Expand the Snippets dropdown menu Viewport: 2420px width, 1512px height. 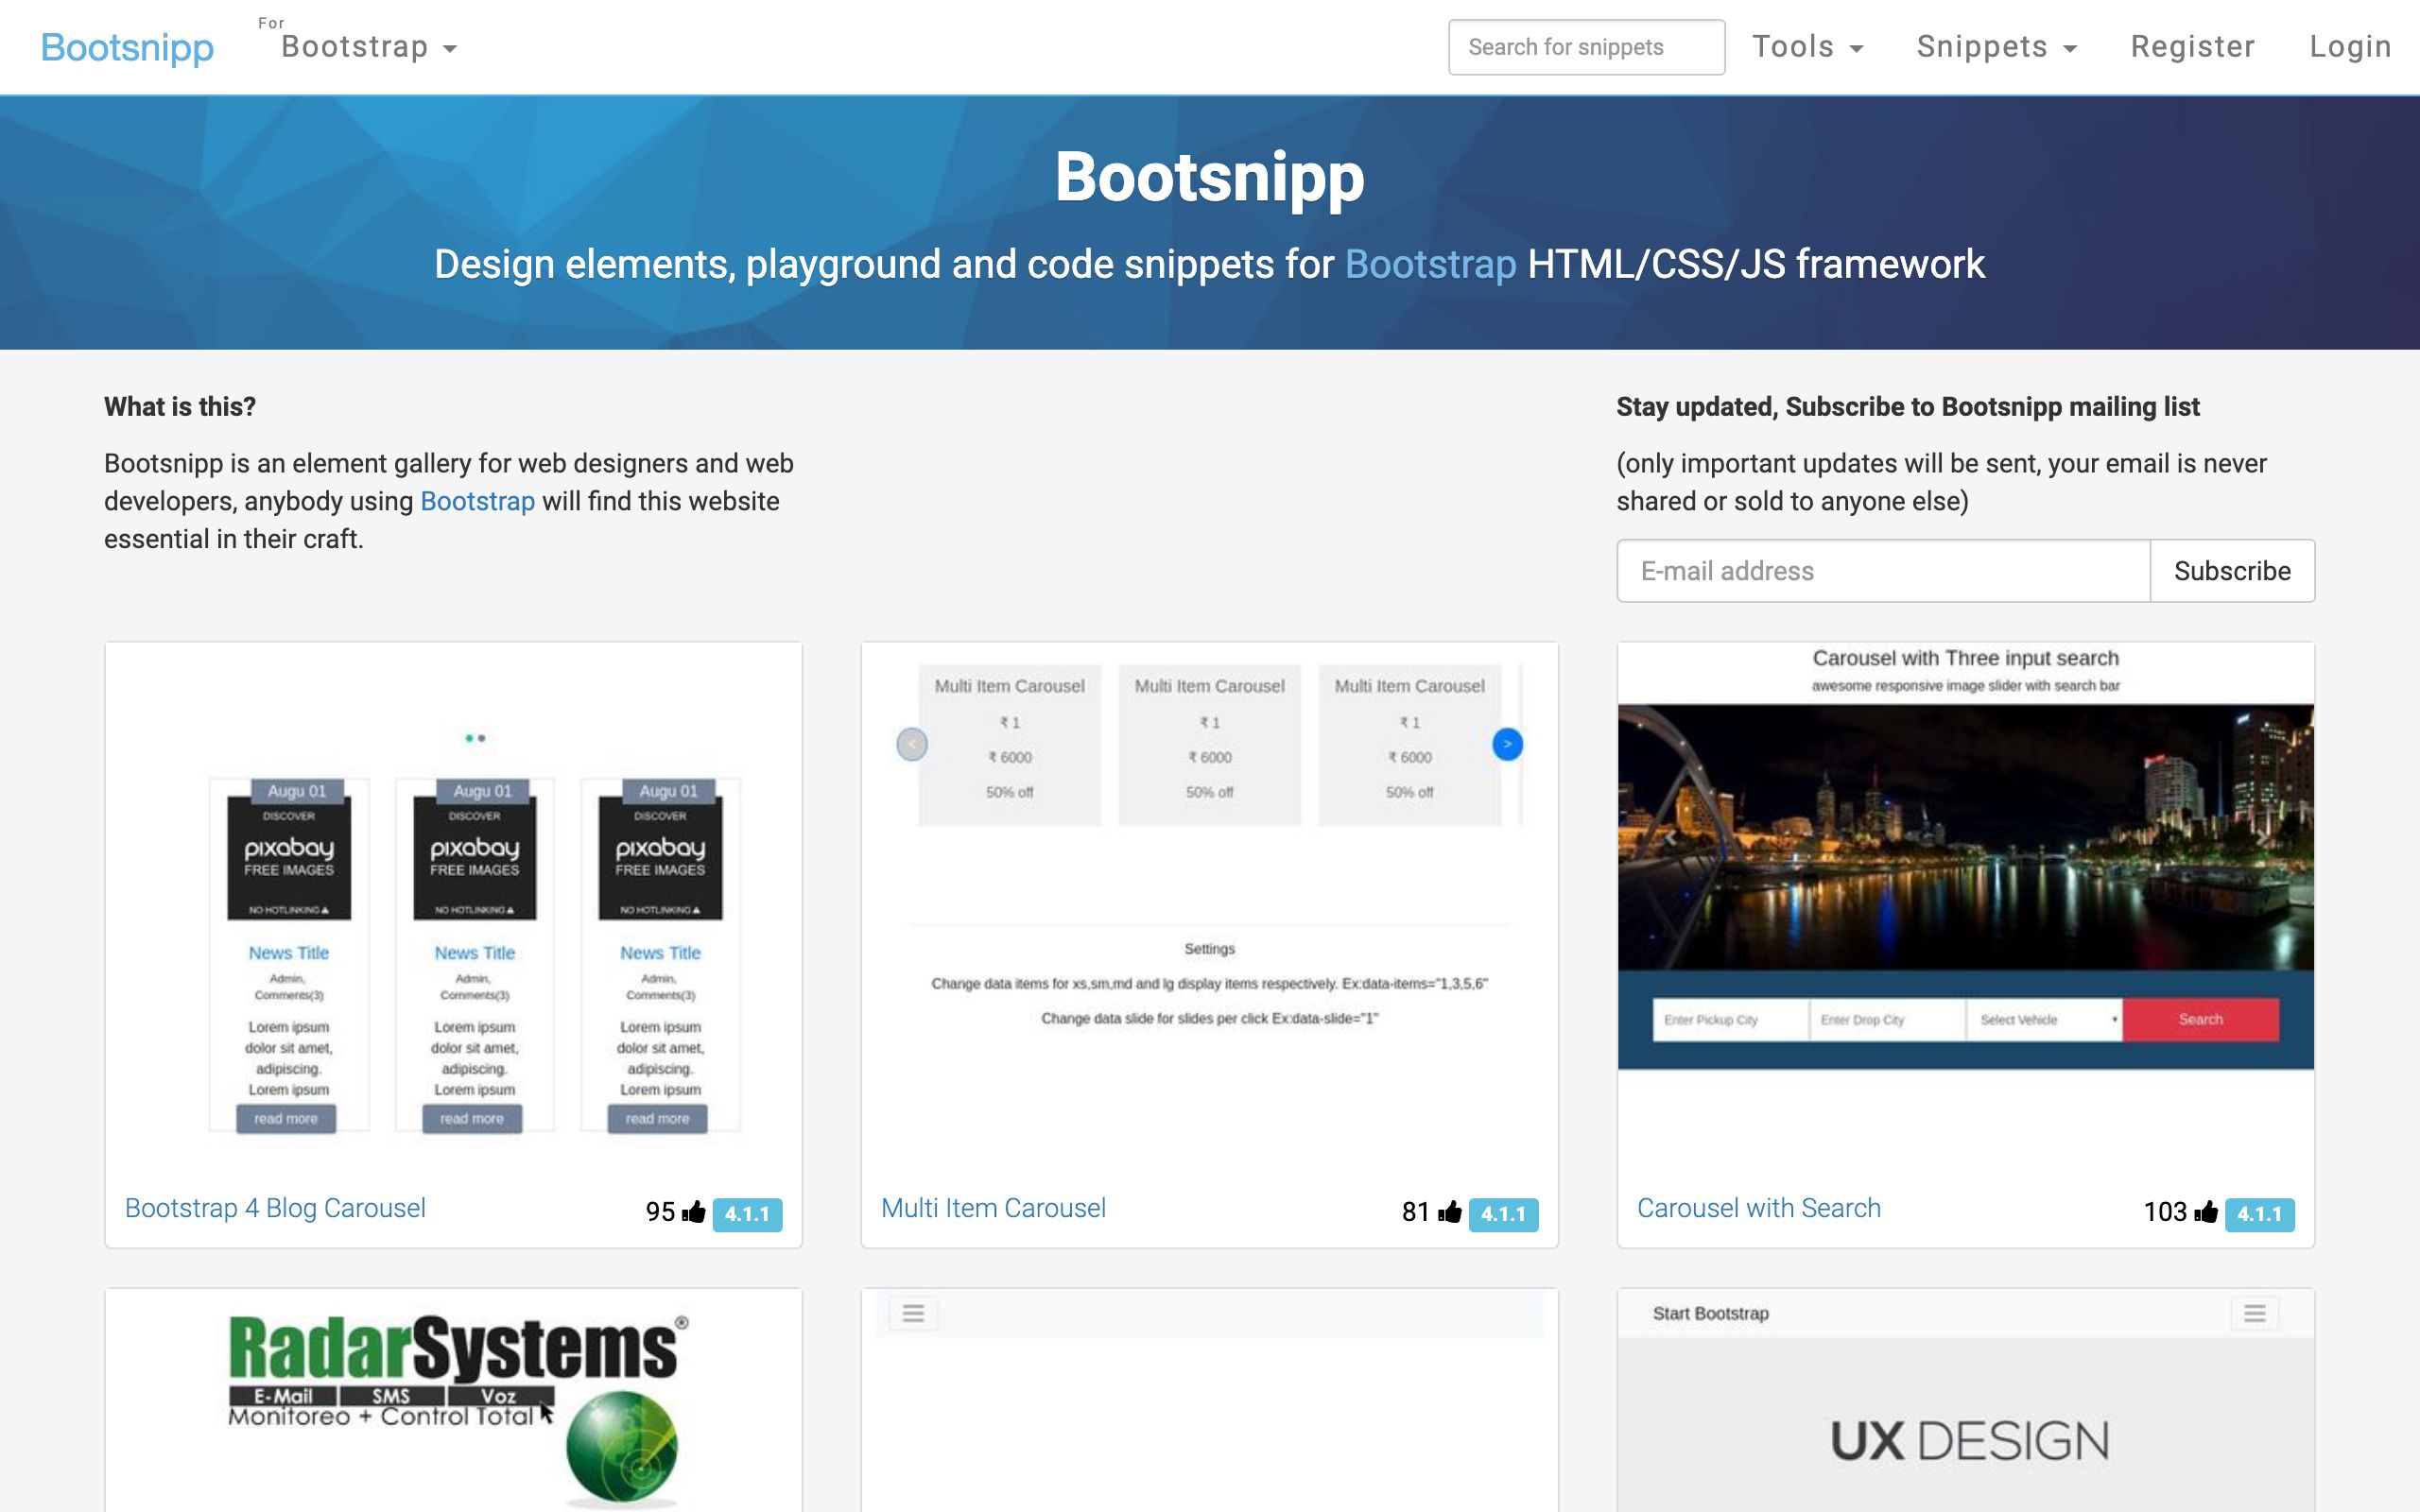click(1996, 47)
